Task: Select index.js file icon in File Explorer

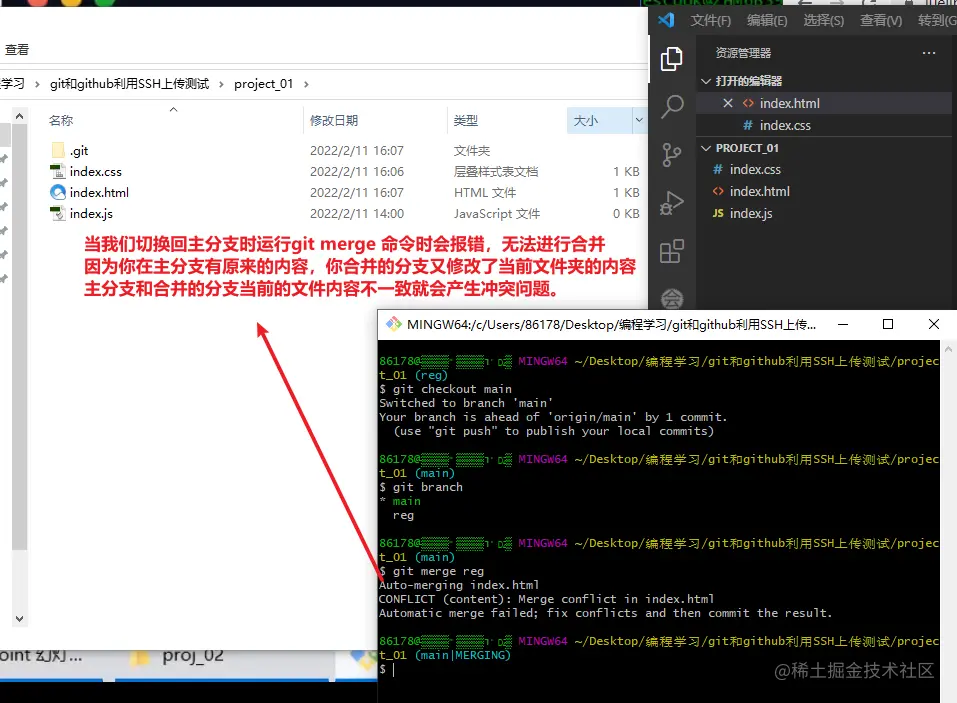Action: [58, 214]
